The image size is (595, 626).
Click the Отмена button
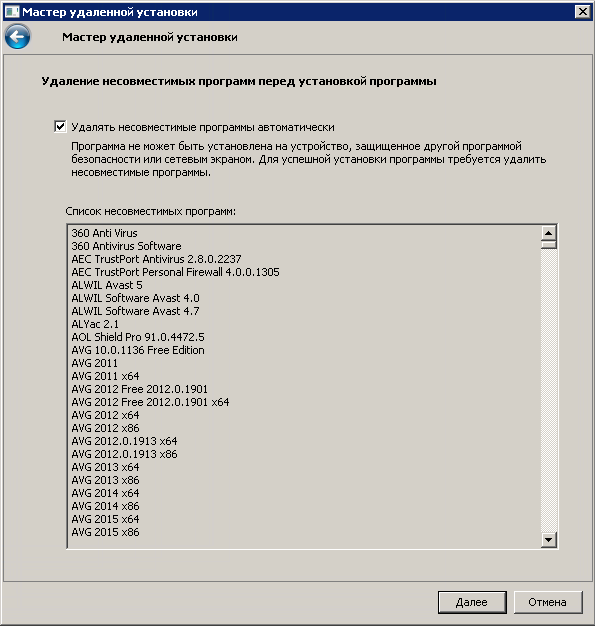pyautogui.click(x=547, y=602)
